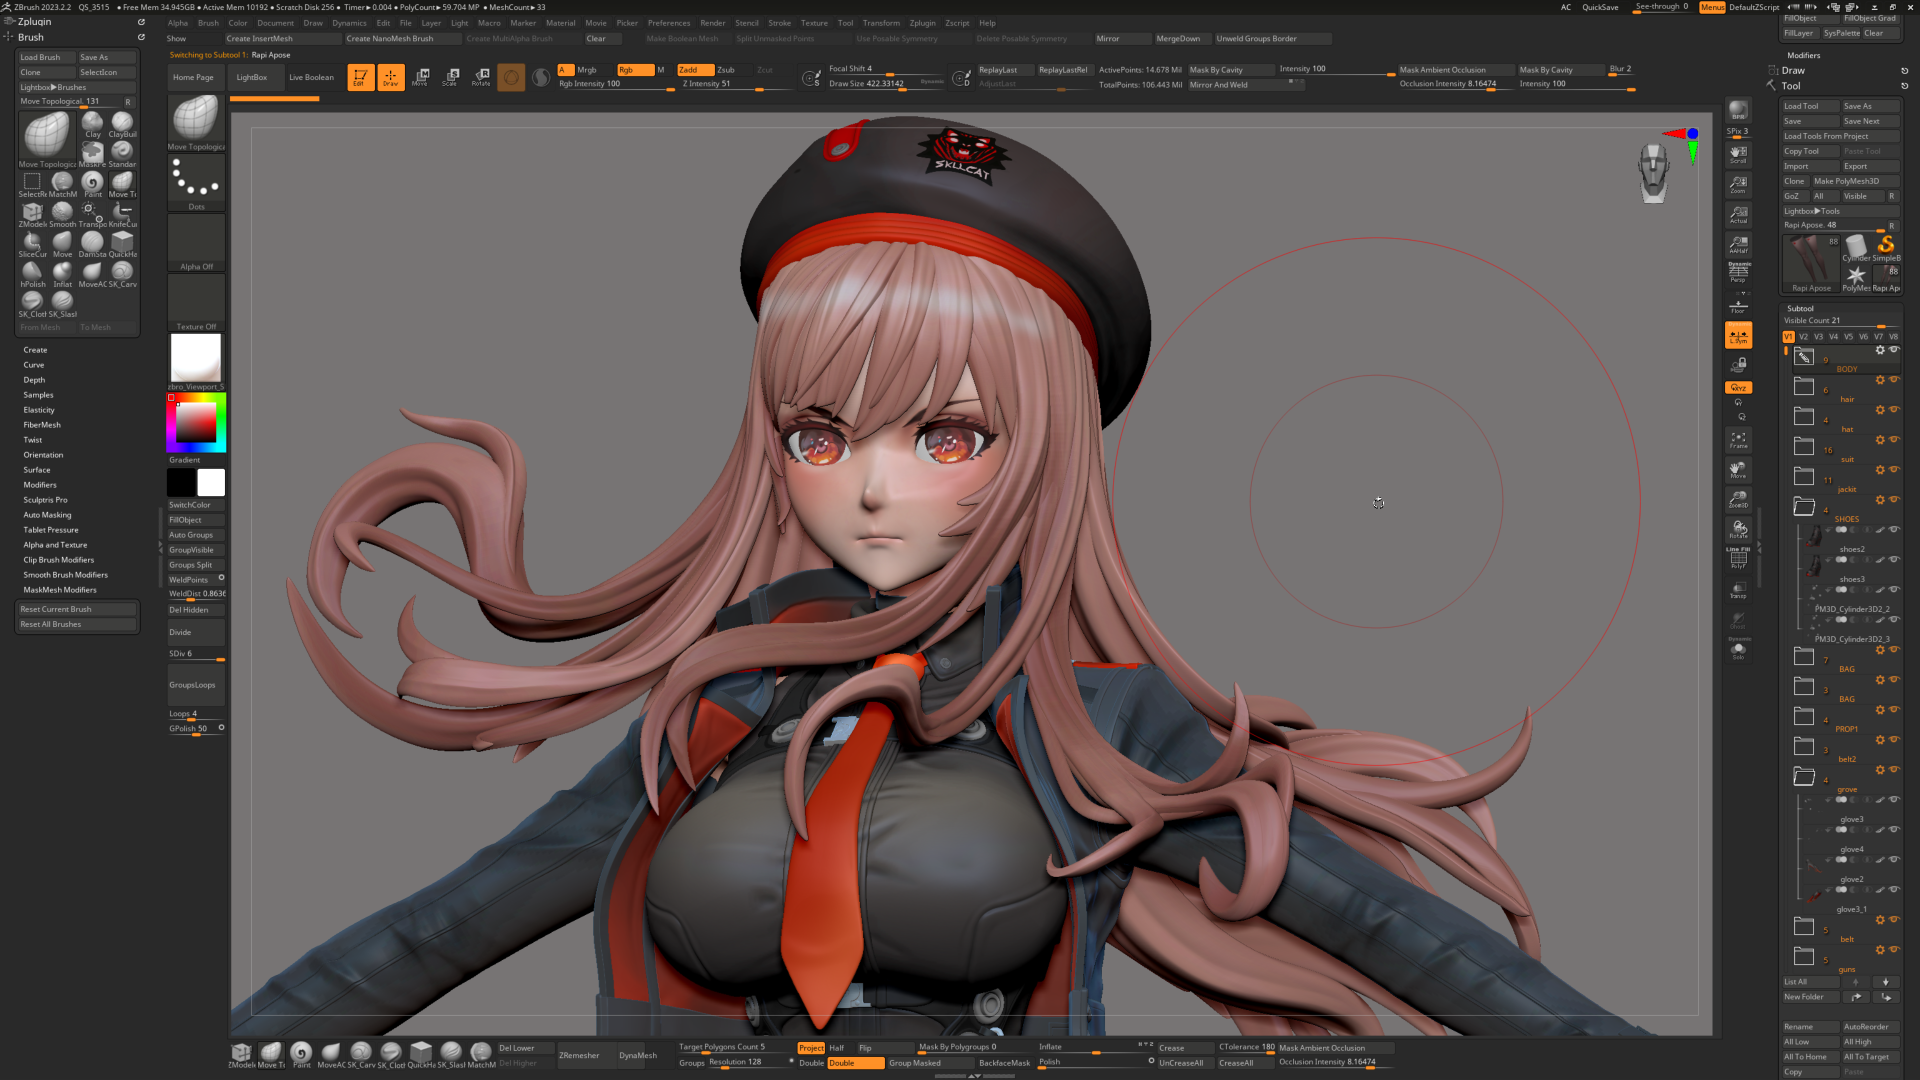This screenshot has height=1080, width=1920.
Task: Select the SliceCurve brush
Action: [x=32, y=244]
